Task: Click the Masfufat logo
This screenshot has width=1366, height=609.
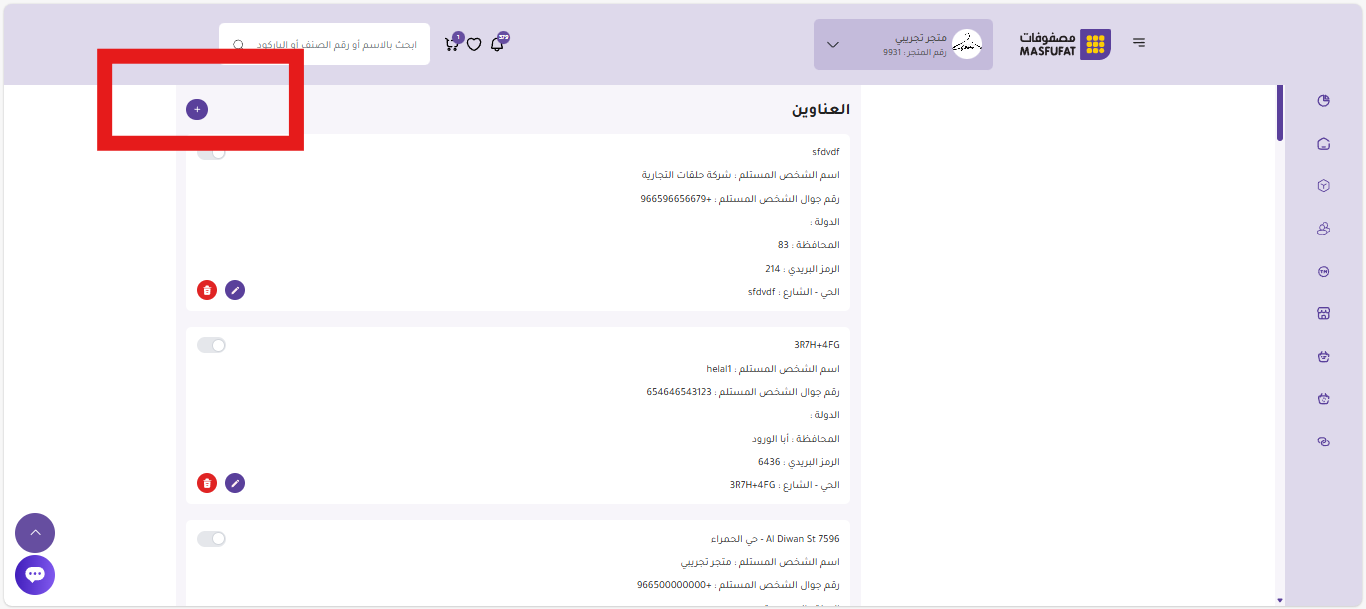Action: [1065, 44]
